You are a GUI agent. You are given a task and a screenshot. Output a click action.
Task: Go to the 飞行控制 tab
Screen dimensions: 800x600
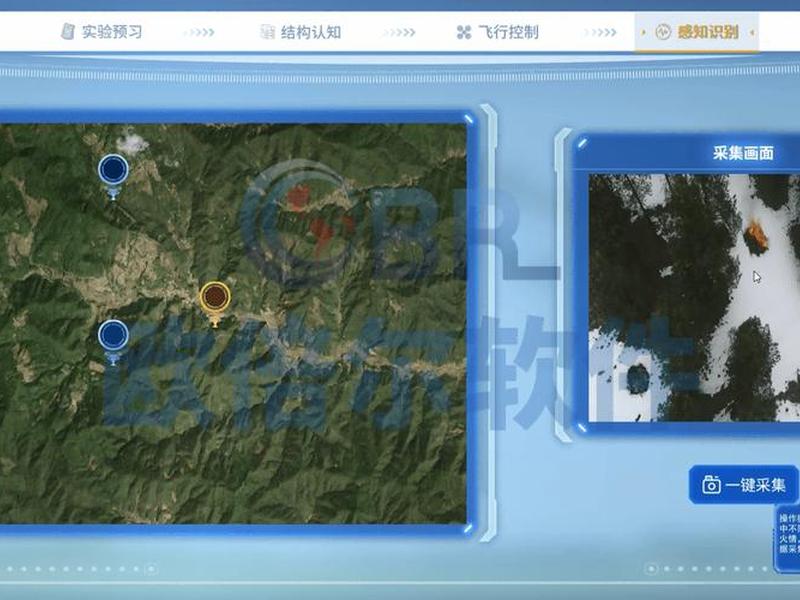pyautogui.click(x=497, y=32)
